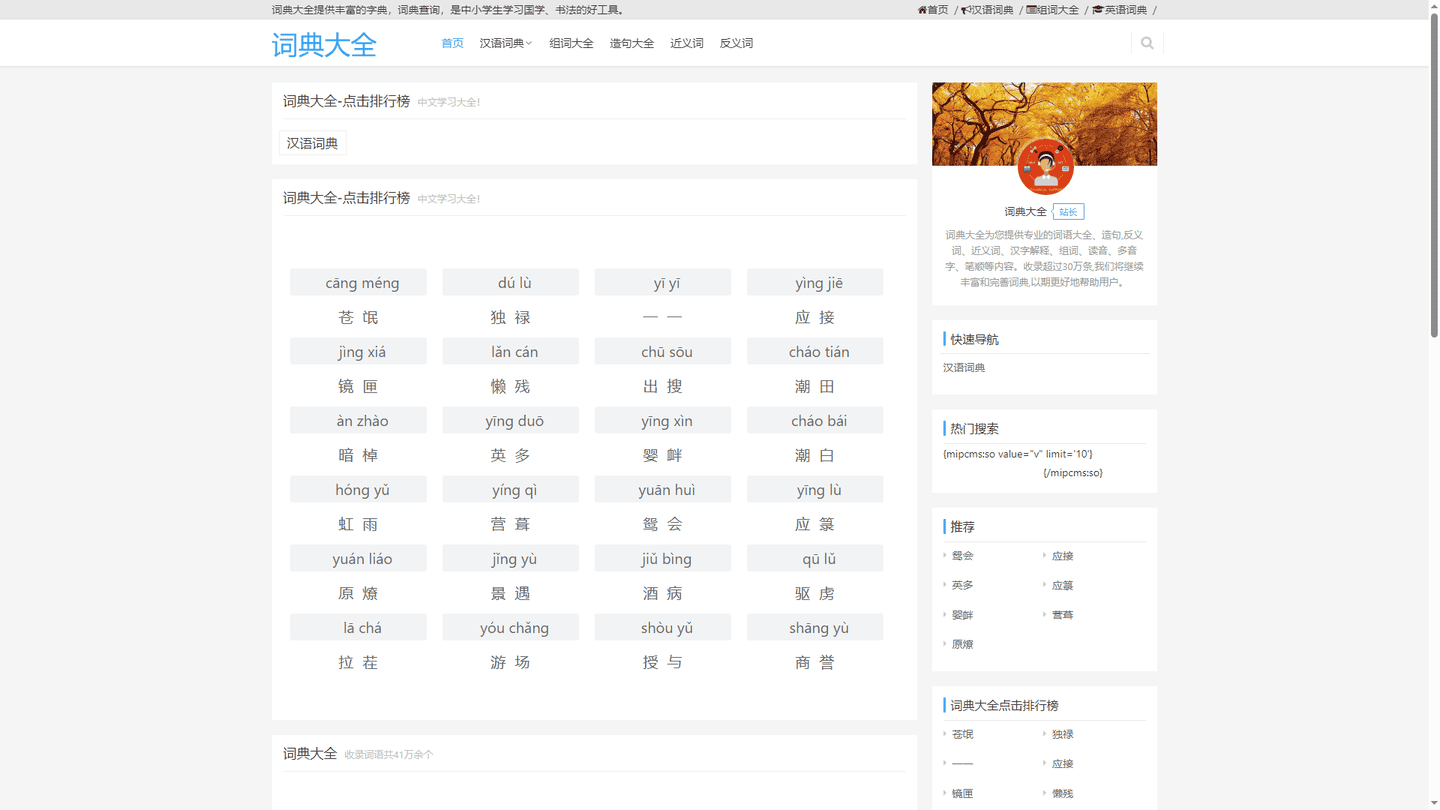Open the word 营葺 in grid
Image resolution: width=1440 pixels, height=810 pixels.
[x=510, y=524]
